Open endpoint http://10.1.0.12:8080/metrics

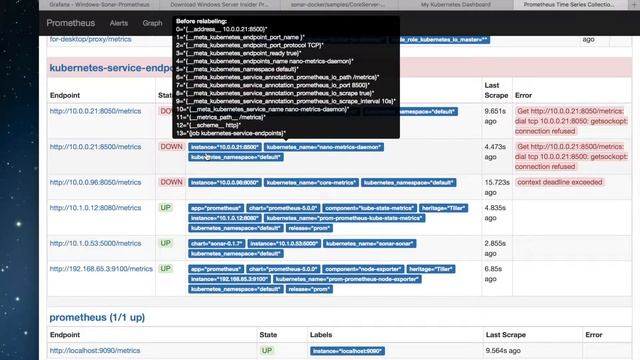coord(96,208)
